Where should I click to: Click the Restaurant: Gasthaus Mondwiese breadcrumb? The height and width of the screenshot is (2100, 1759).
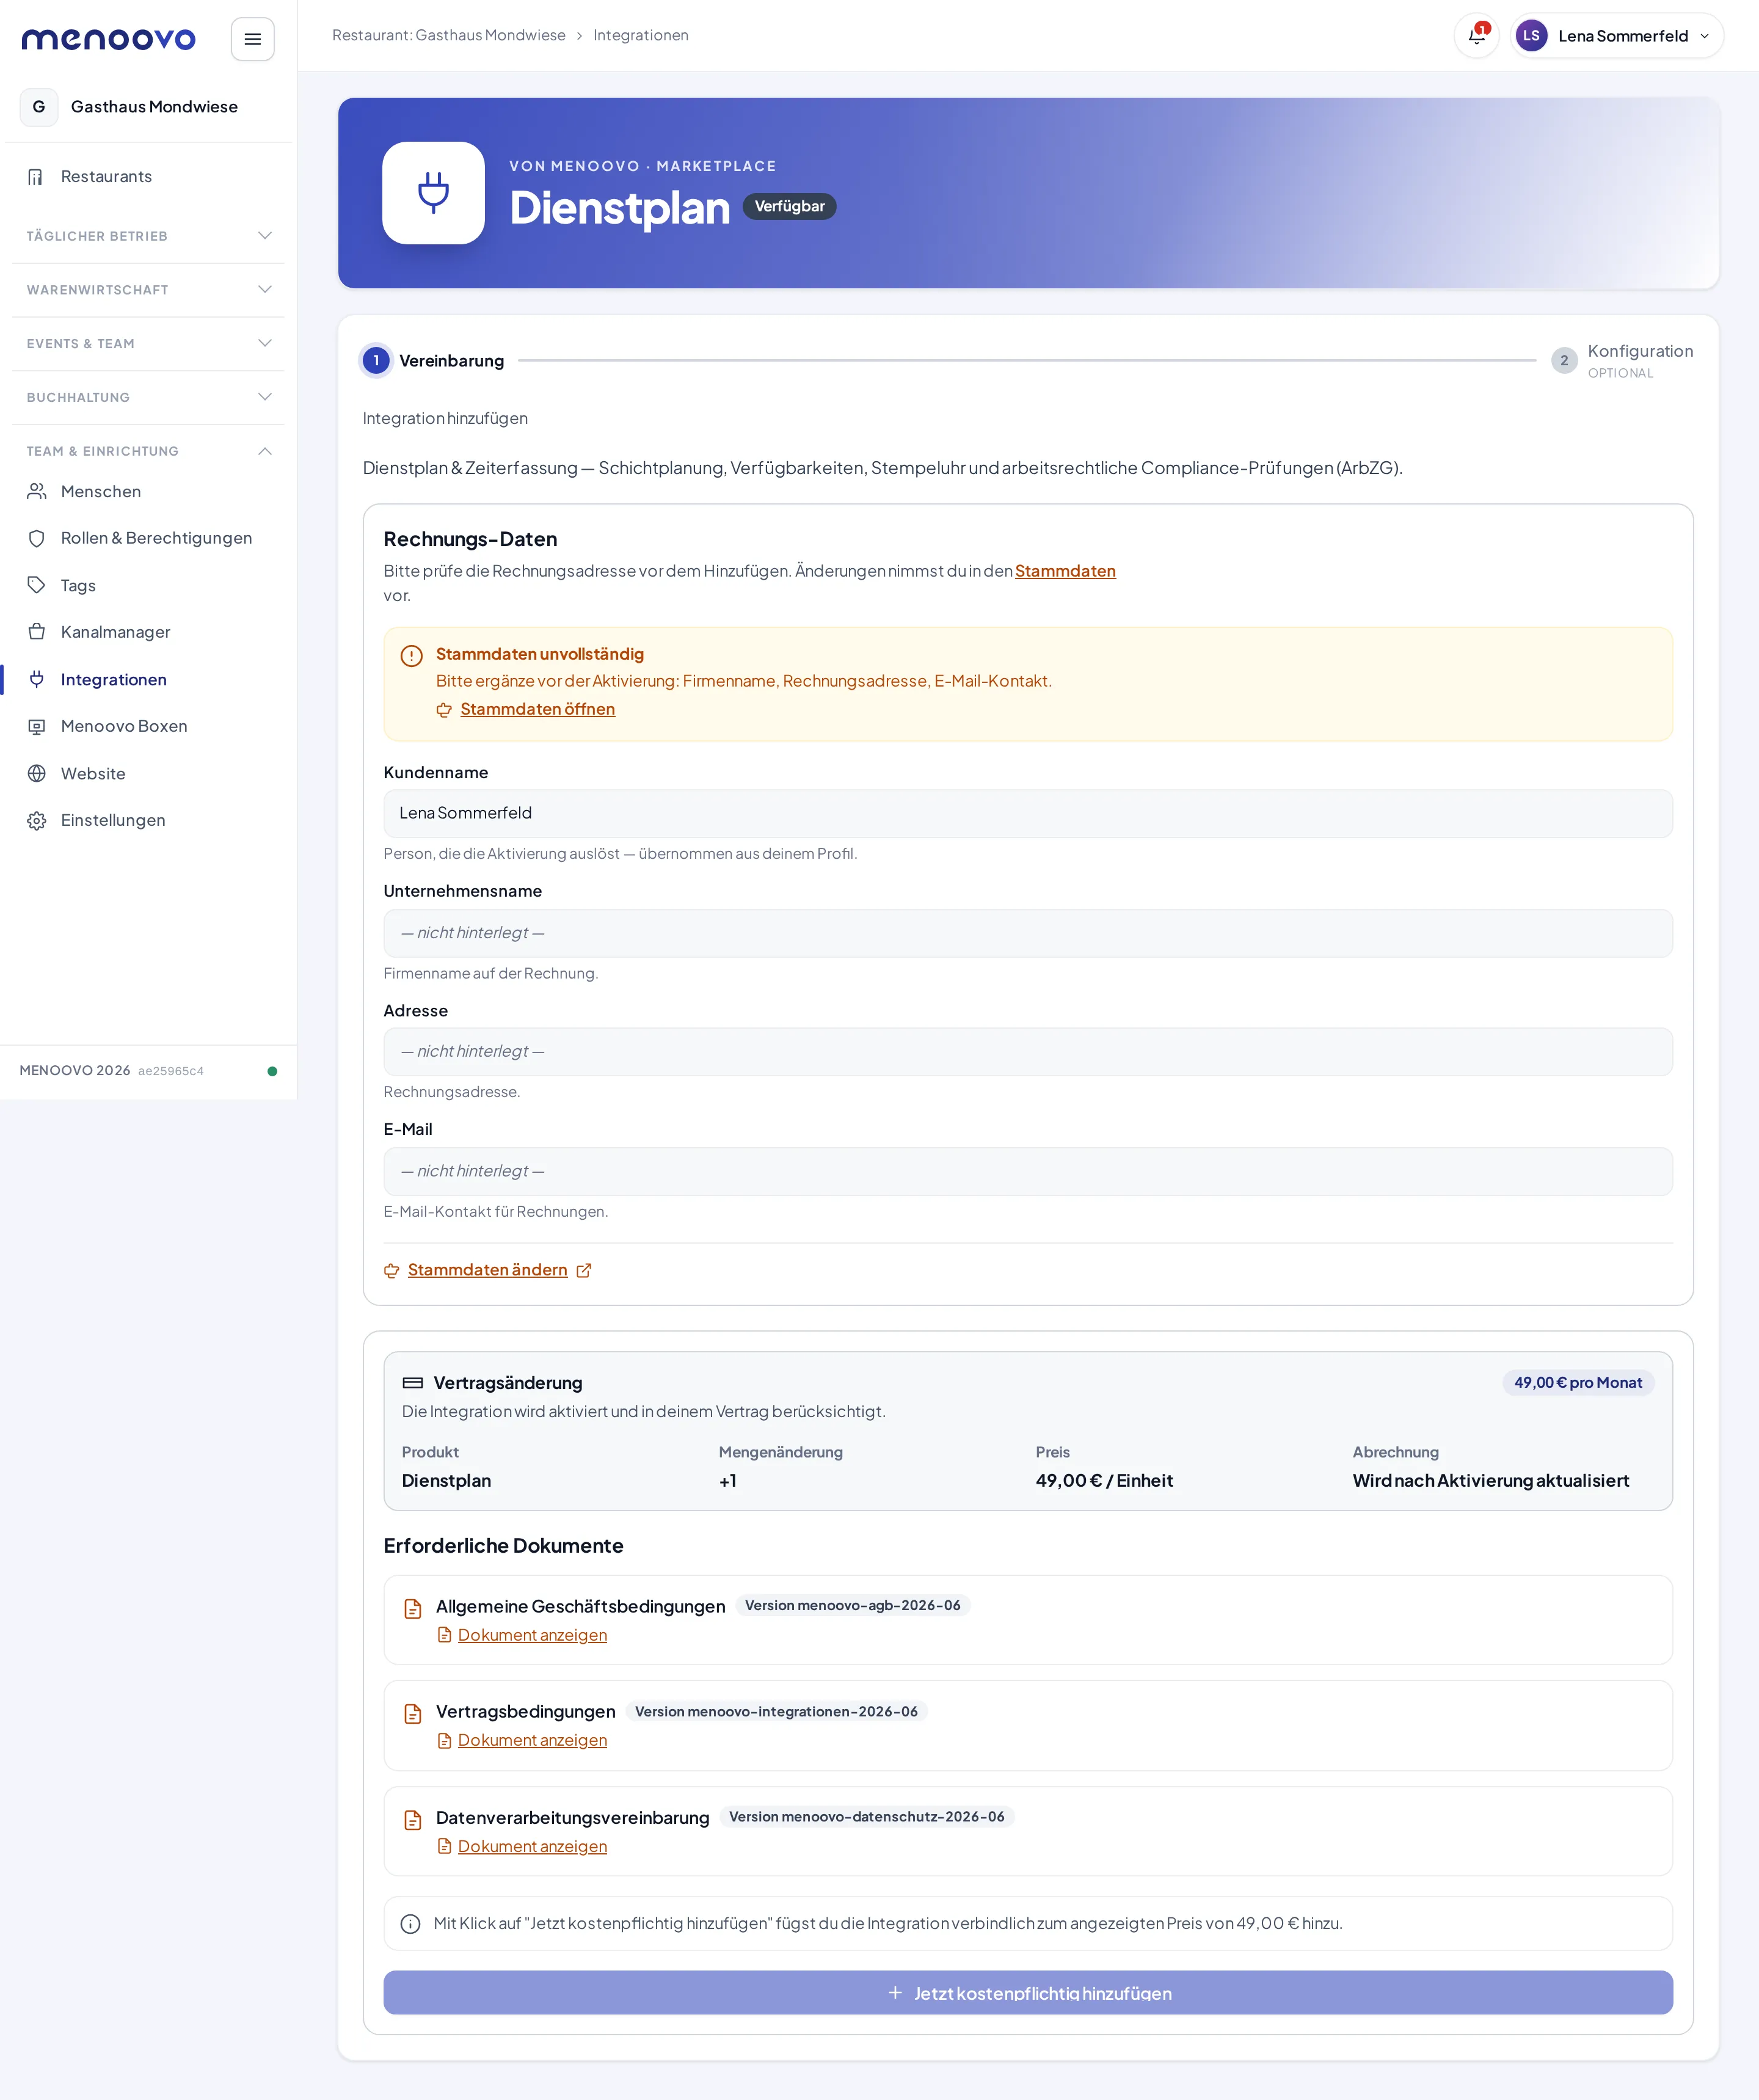point(448,35)
